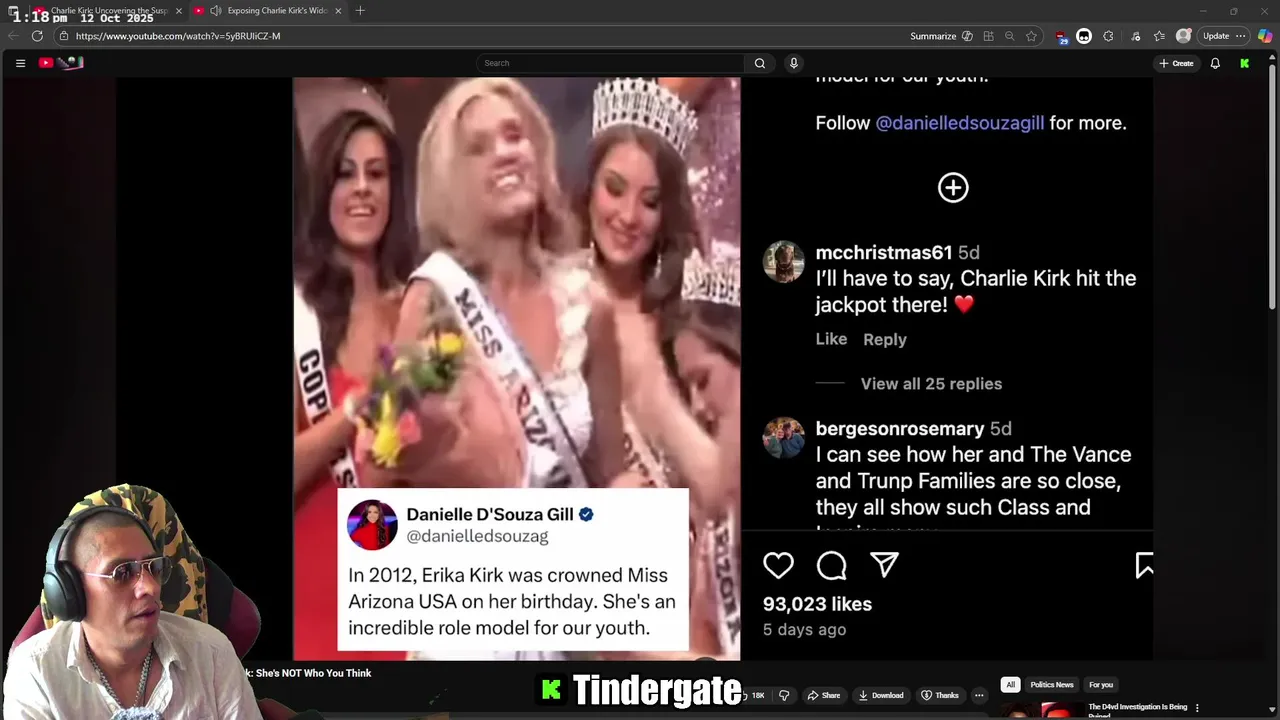Open the YouTube hamburger guide menu
The image size is (1280, 720).
click(x=20, y=63)
